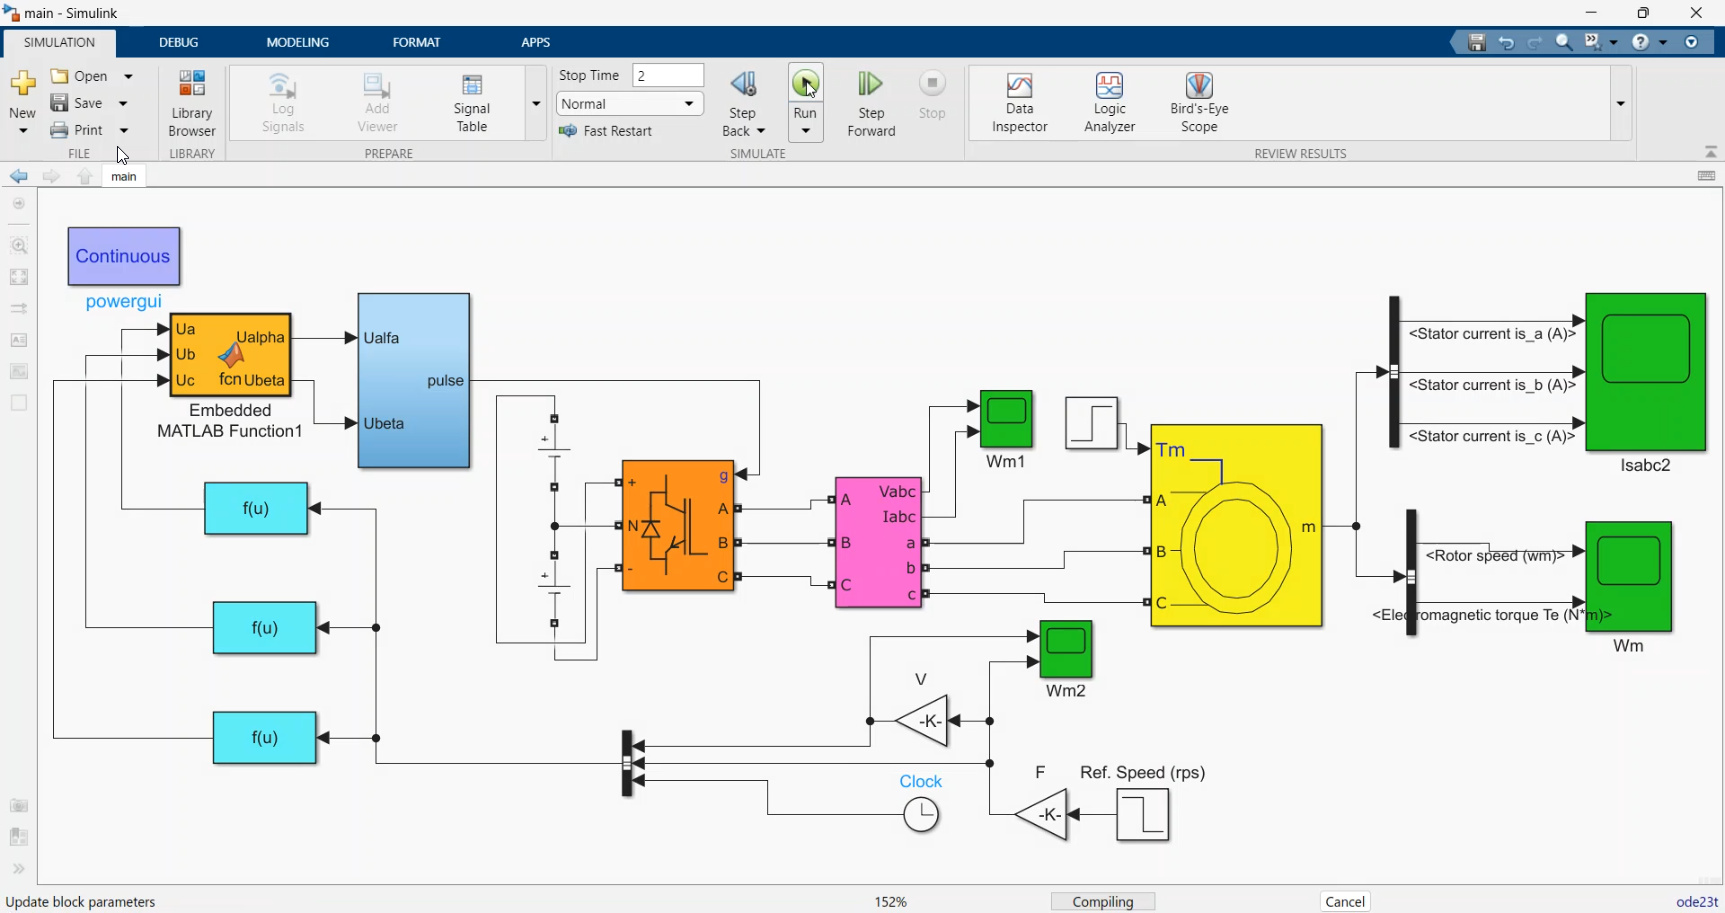Expand the Save dropdown arrow
Viewport: 1725px width, 913px height.
123,103
